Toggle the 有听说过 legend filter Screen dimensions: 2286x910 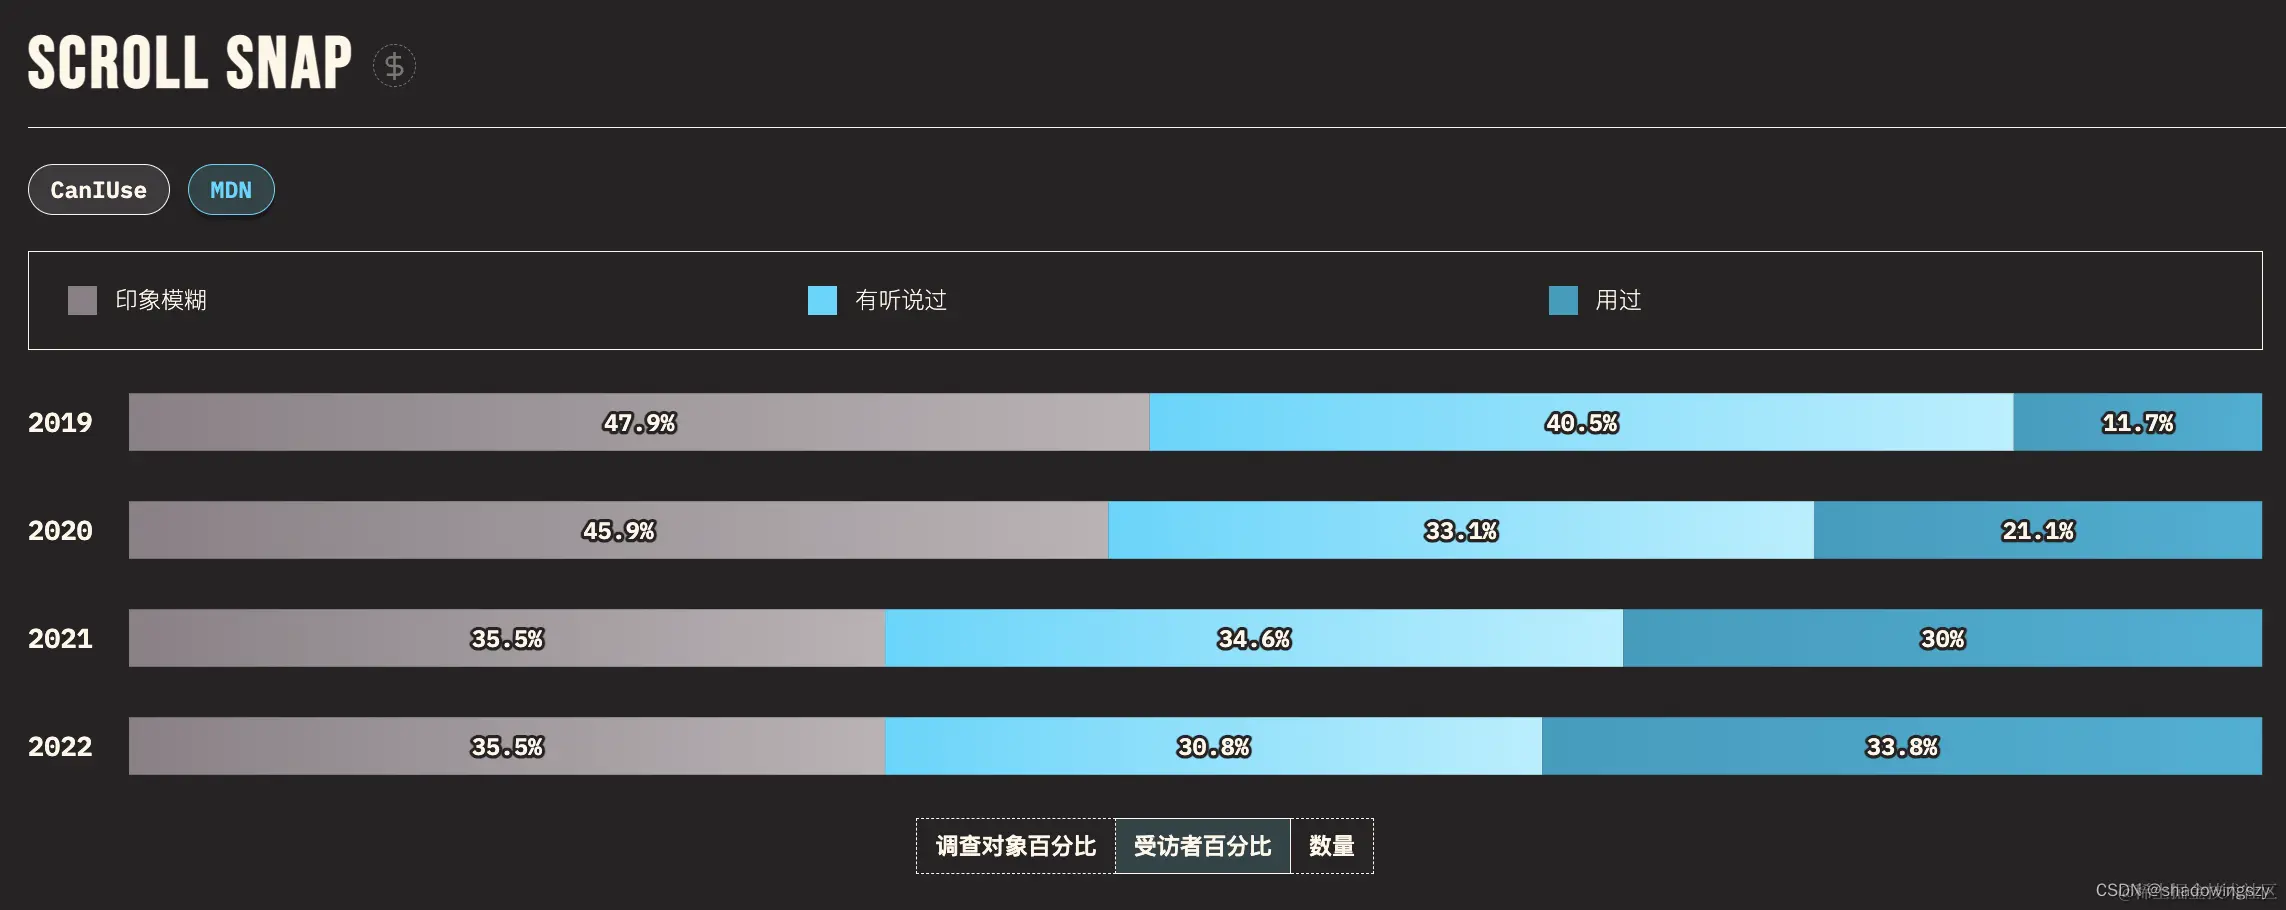900,300
